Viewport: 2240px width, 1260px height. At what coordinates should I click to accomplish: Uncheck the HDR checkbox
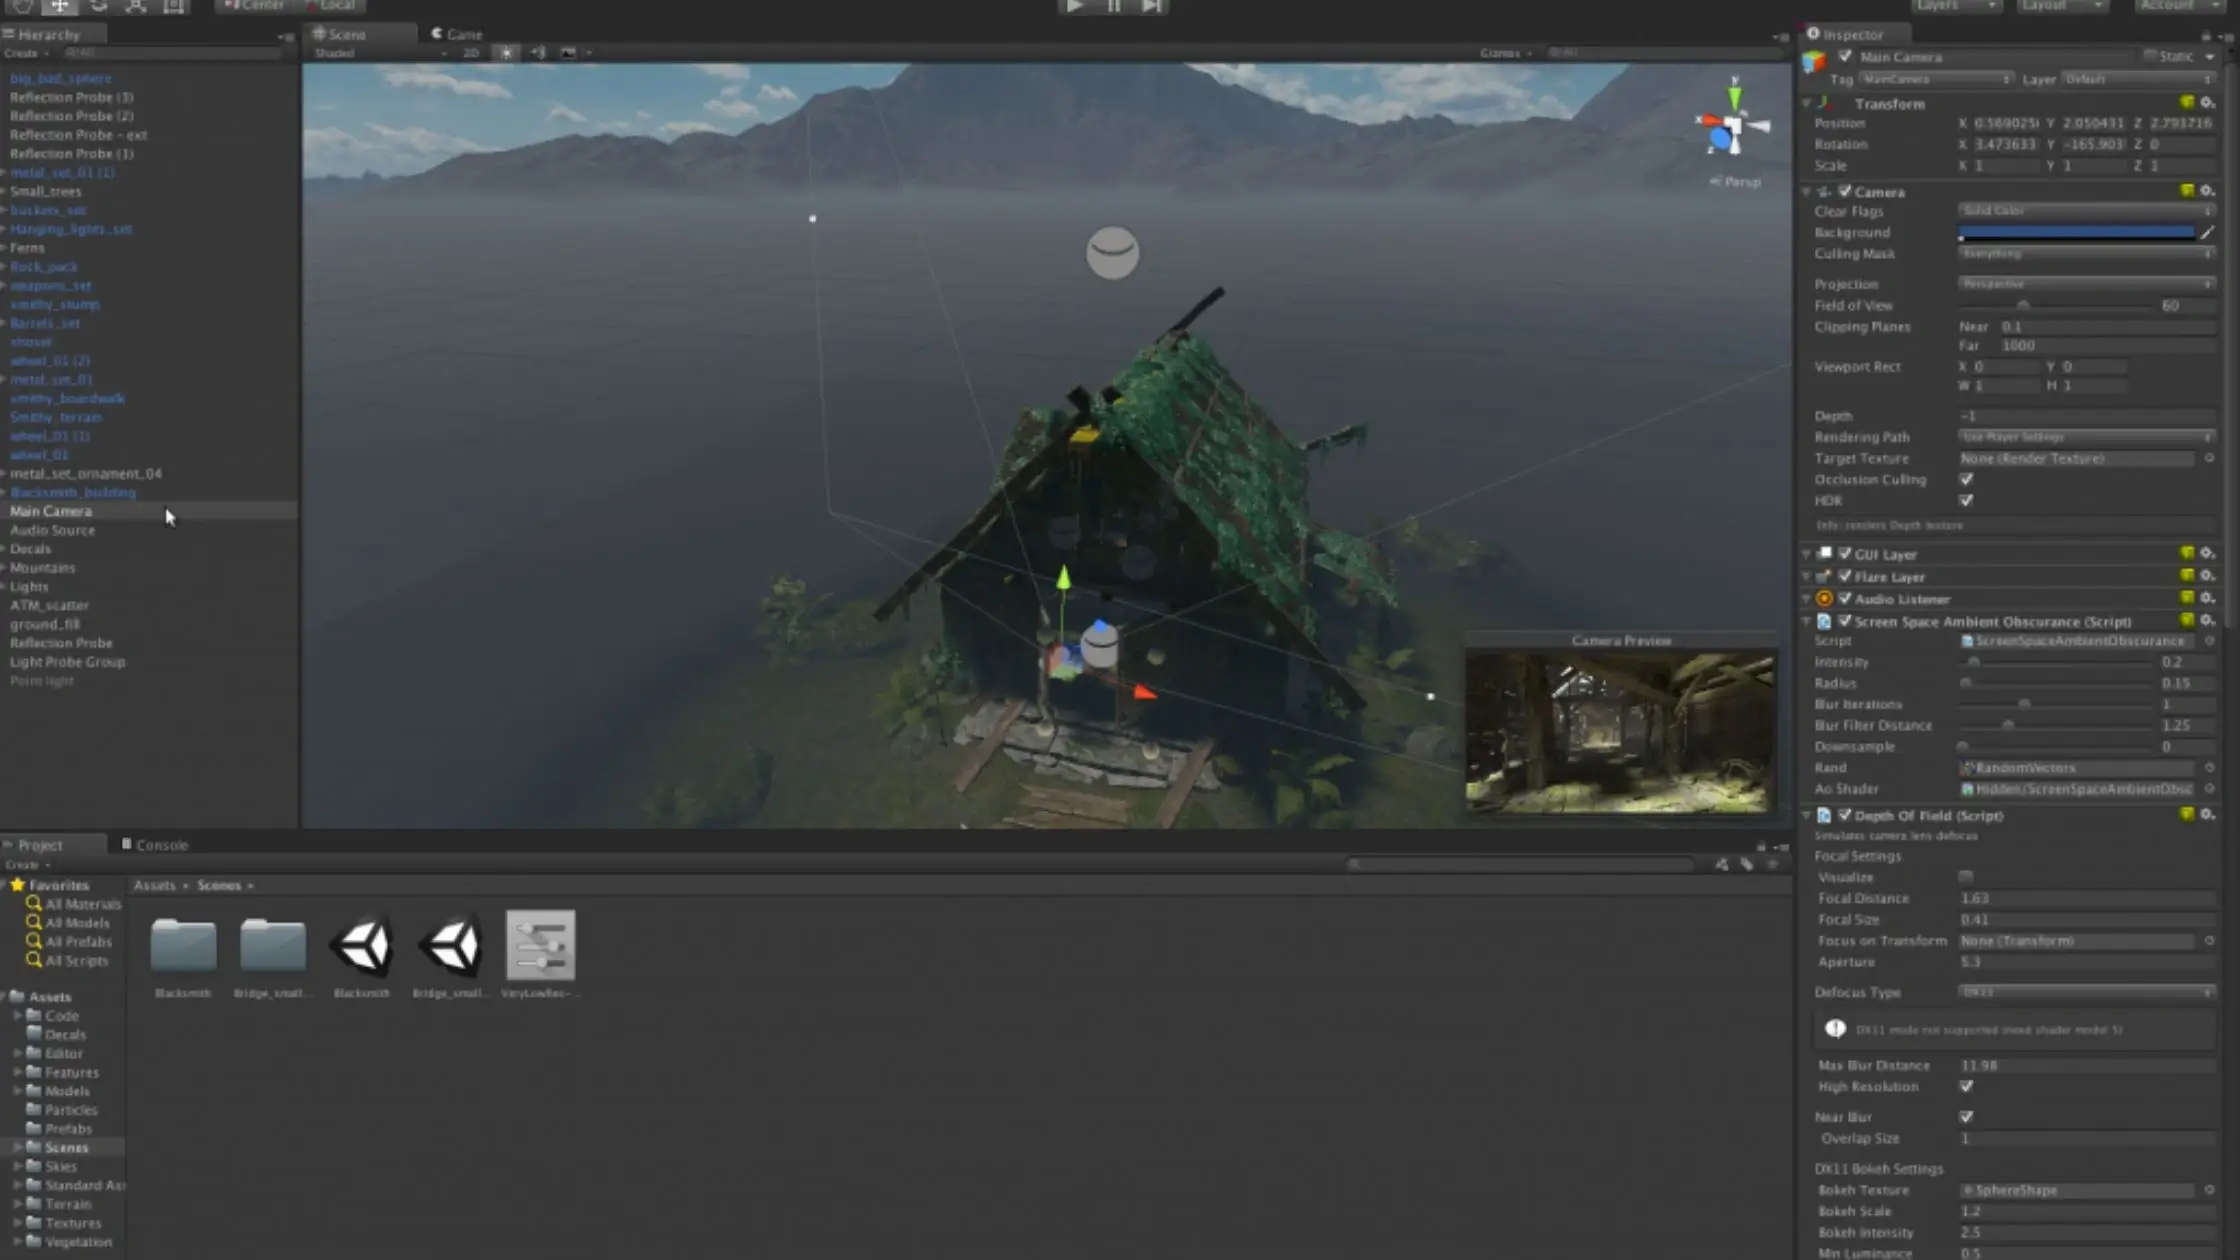pyautogui.click(x=1966, y=501)
